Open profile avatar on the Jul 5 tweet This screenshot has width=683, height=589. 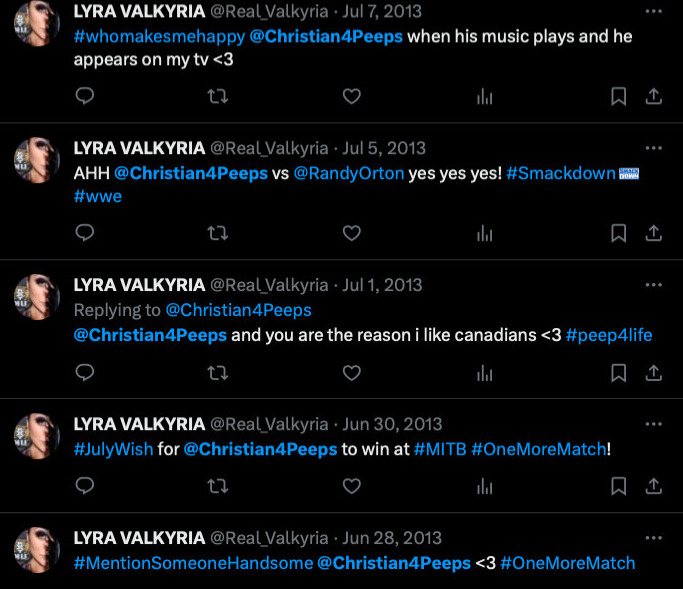coord(37,160)
